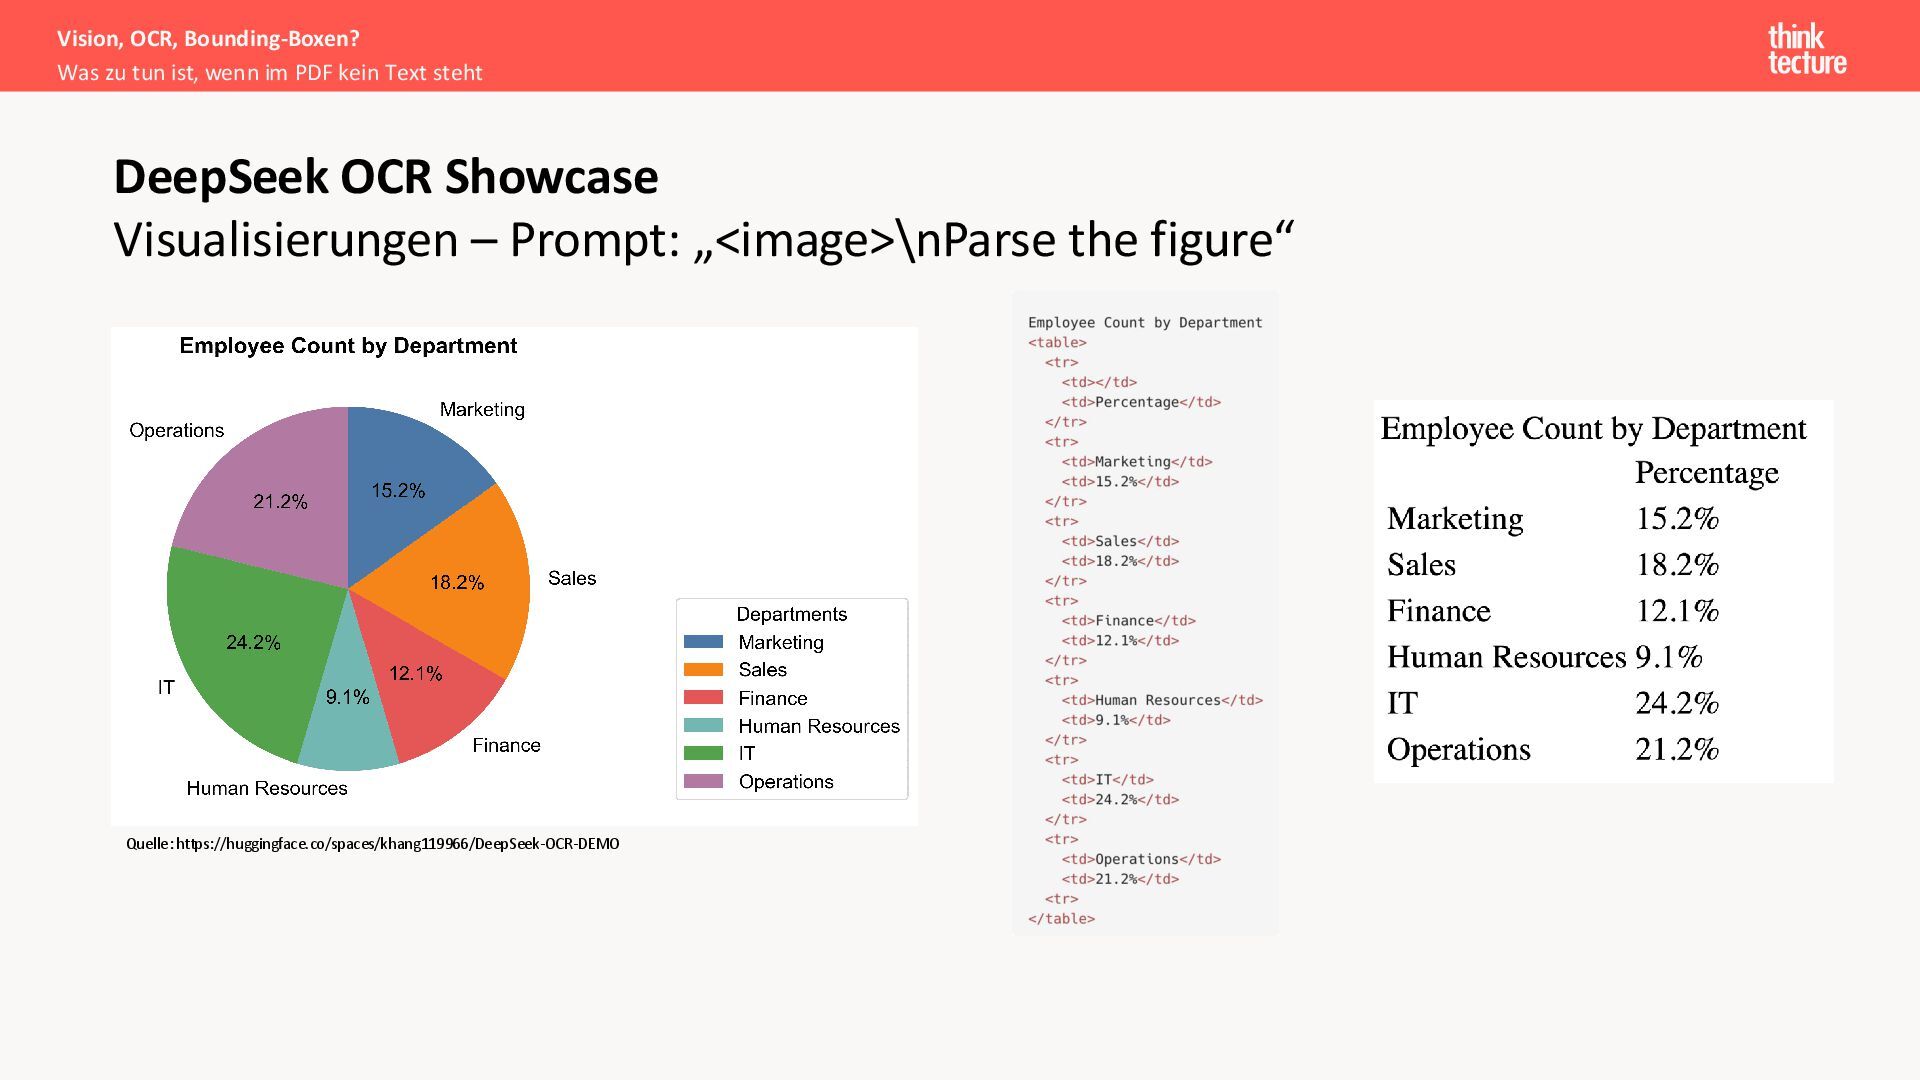Click the DeepSeek OCR Showcase heading

[385, 177]
